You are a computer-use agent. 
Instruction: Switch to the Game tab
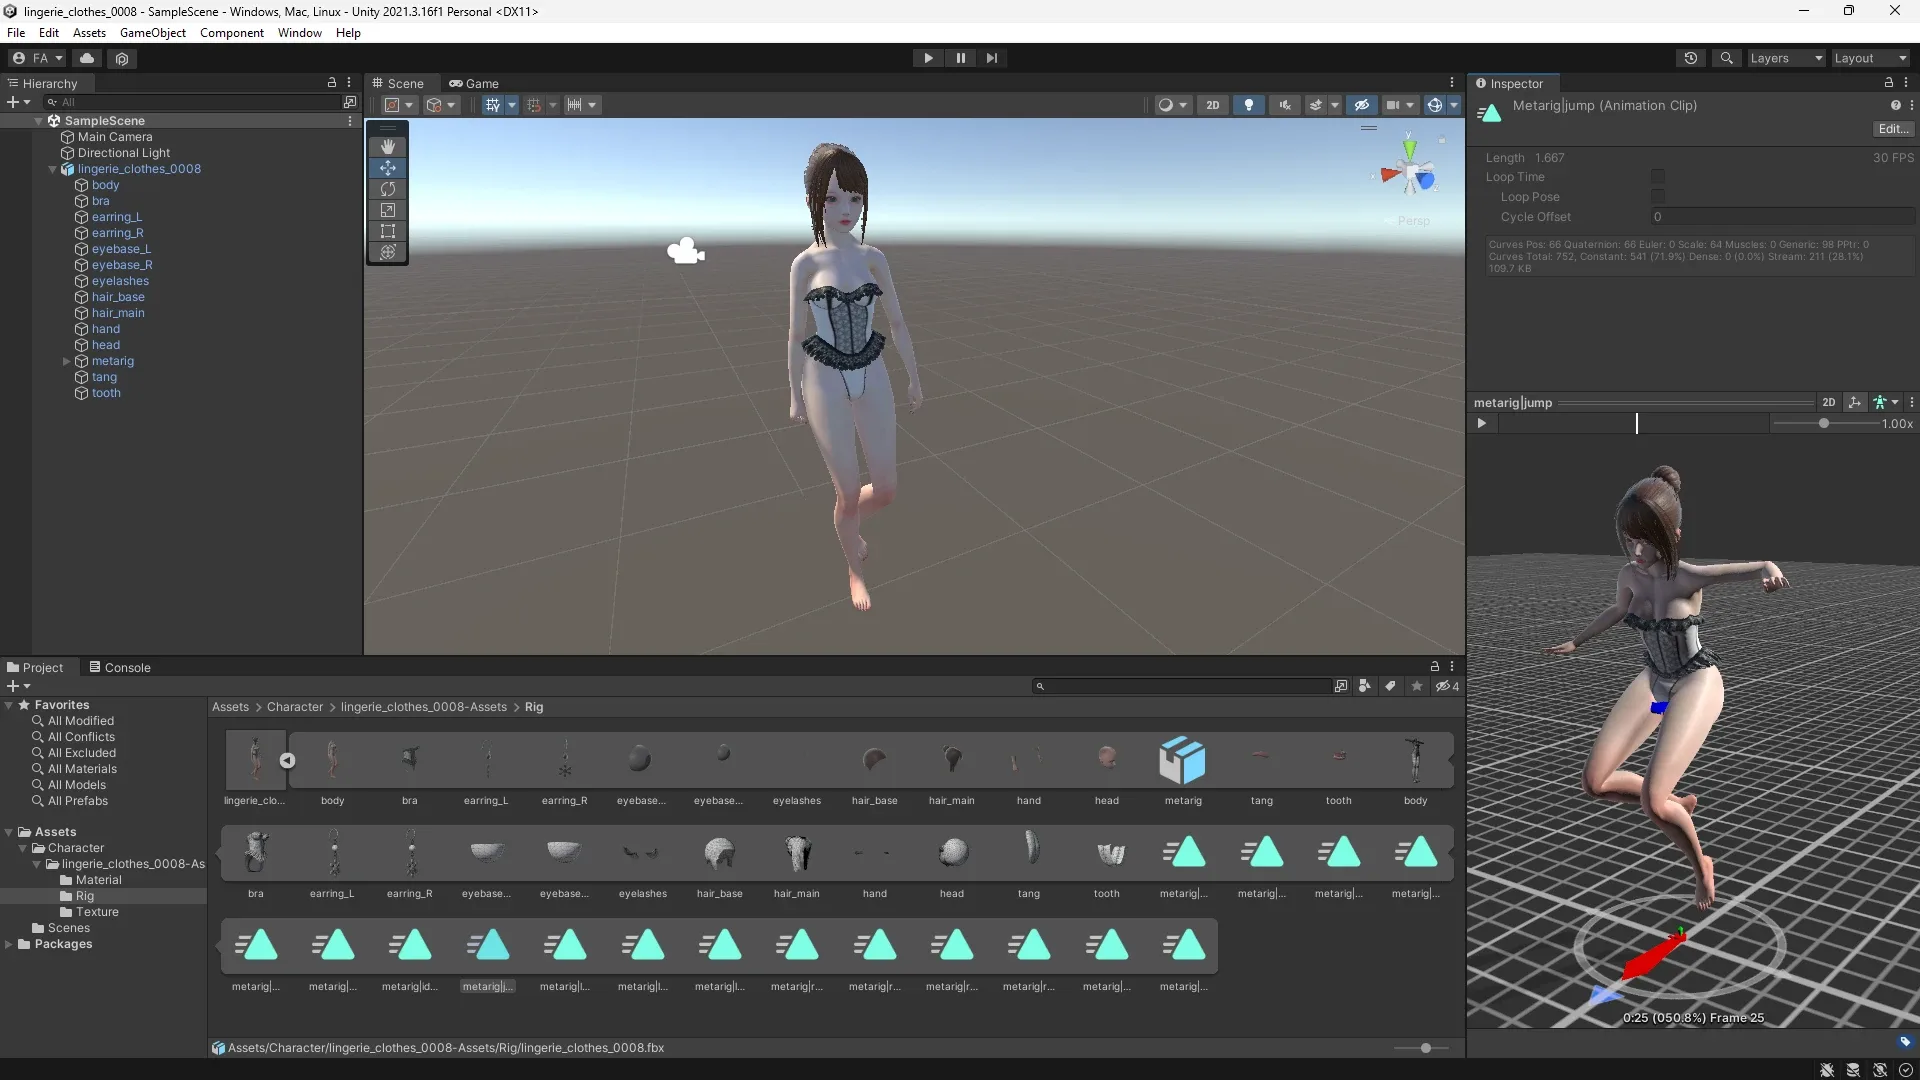point(475,83)
